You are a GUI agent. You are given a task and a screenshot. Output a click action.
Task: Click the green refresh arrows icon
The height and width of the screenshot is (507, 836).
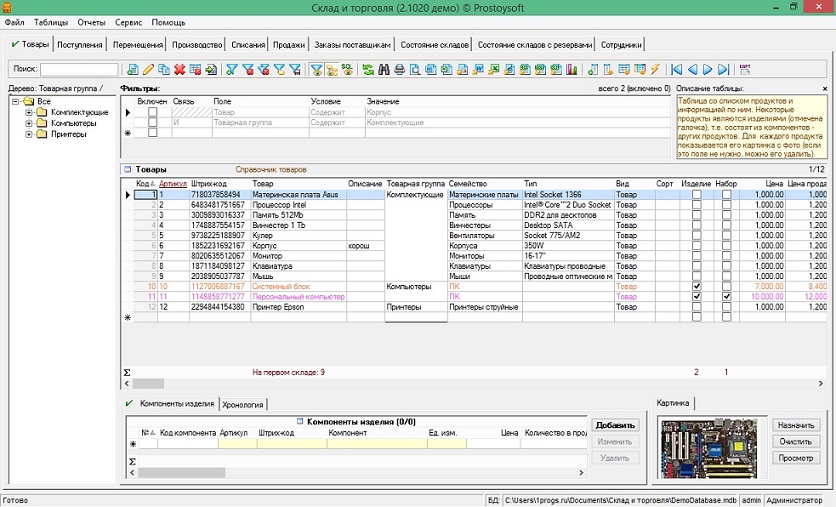point(368,70)
